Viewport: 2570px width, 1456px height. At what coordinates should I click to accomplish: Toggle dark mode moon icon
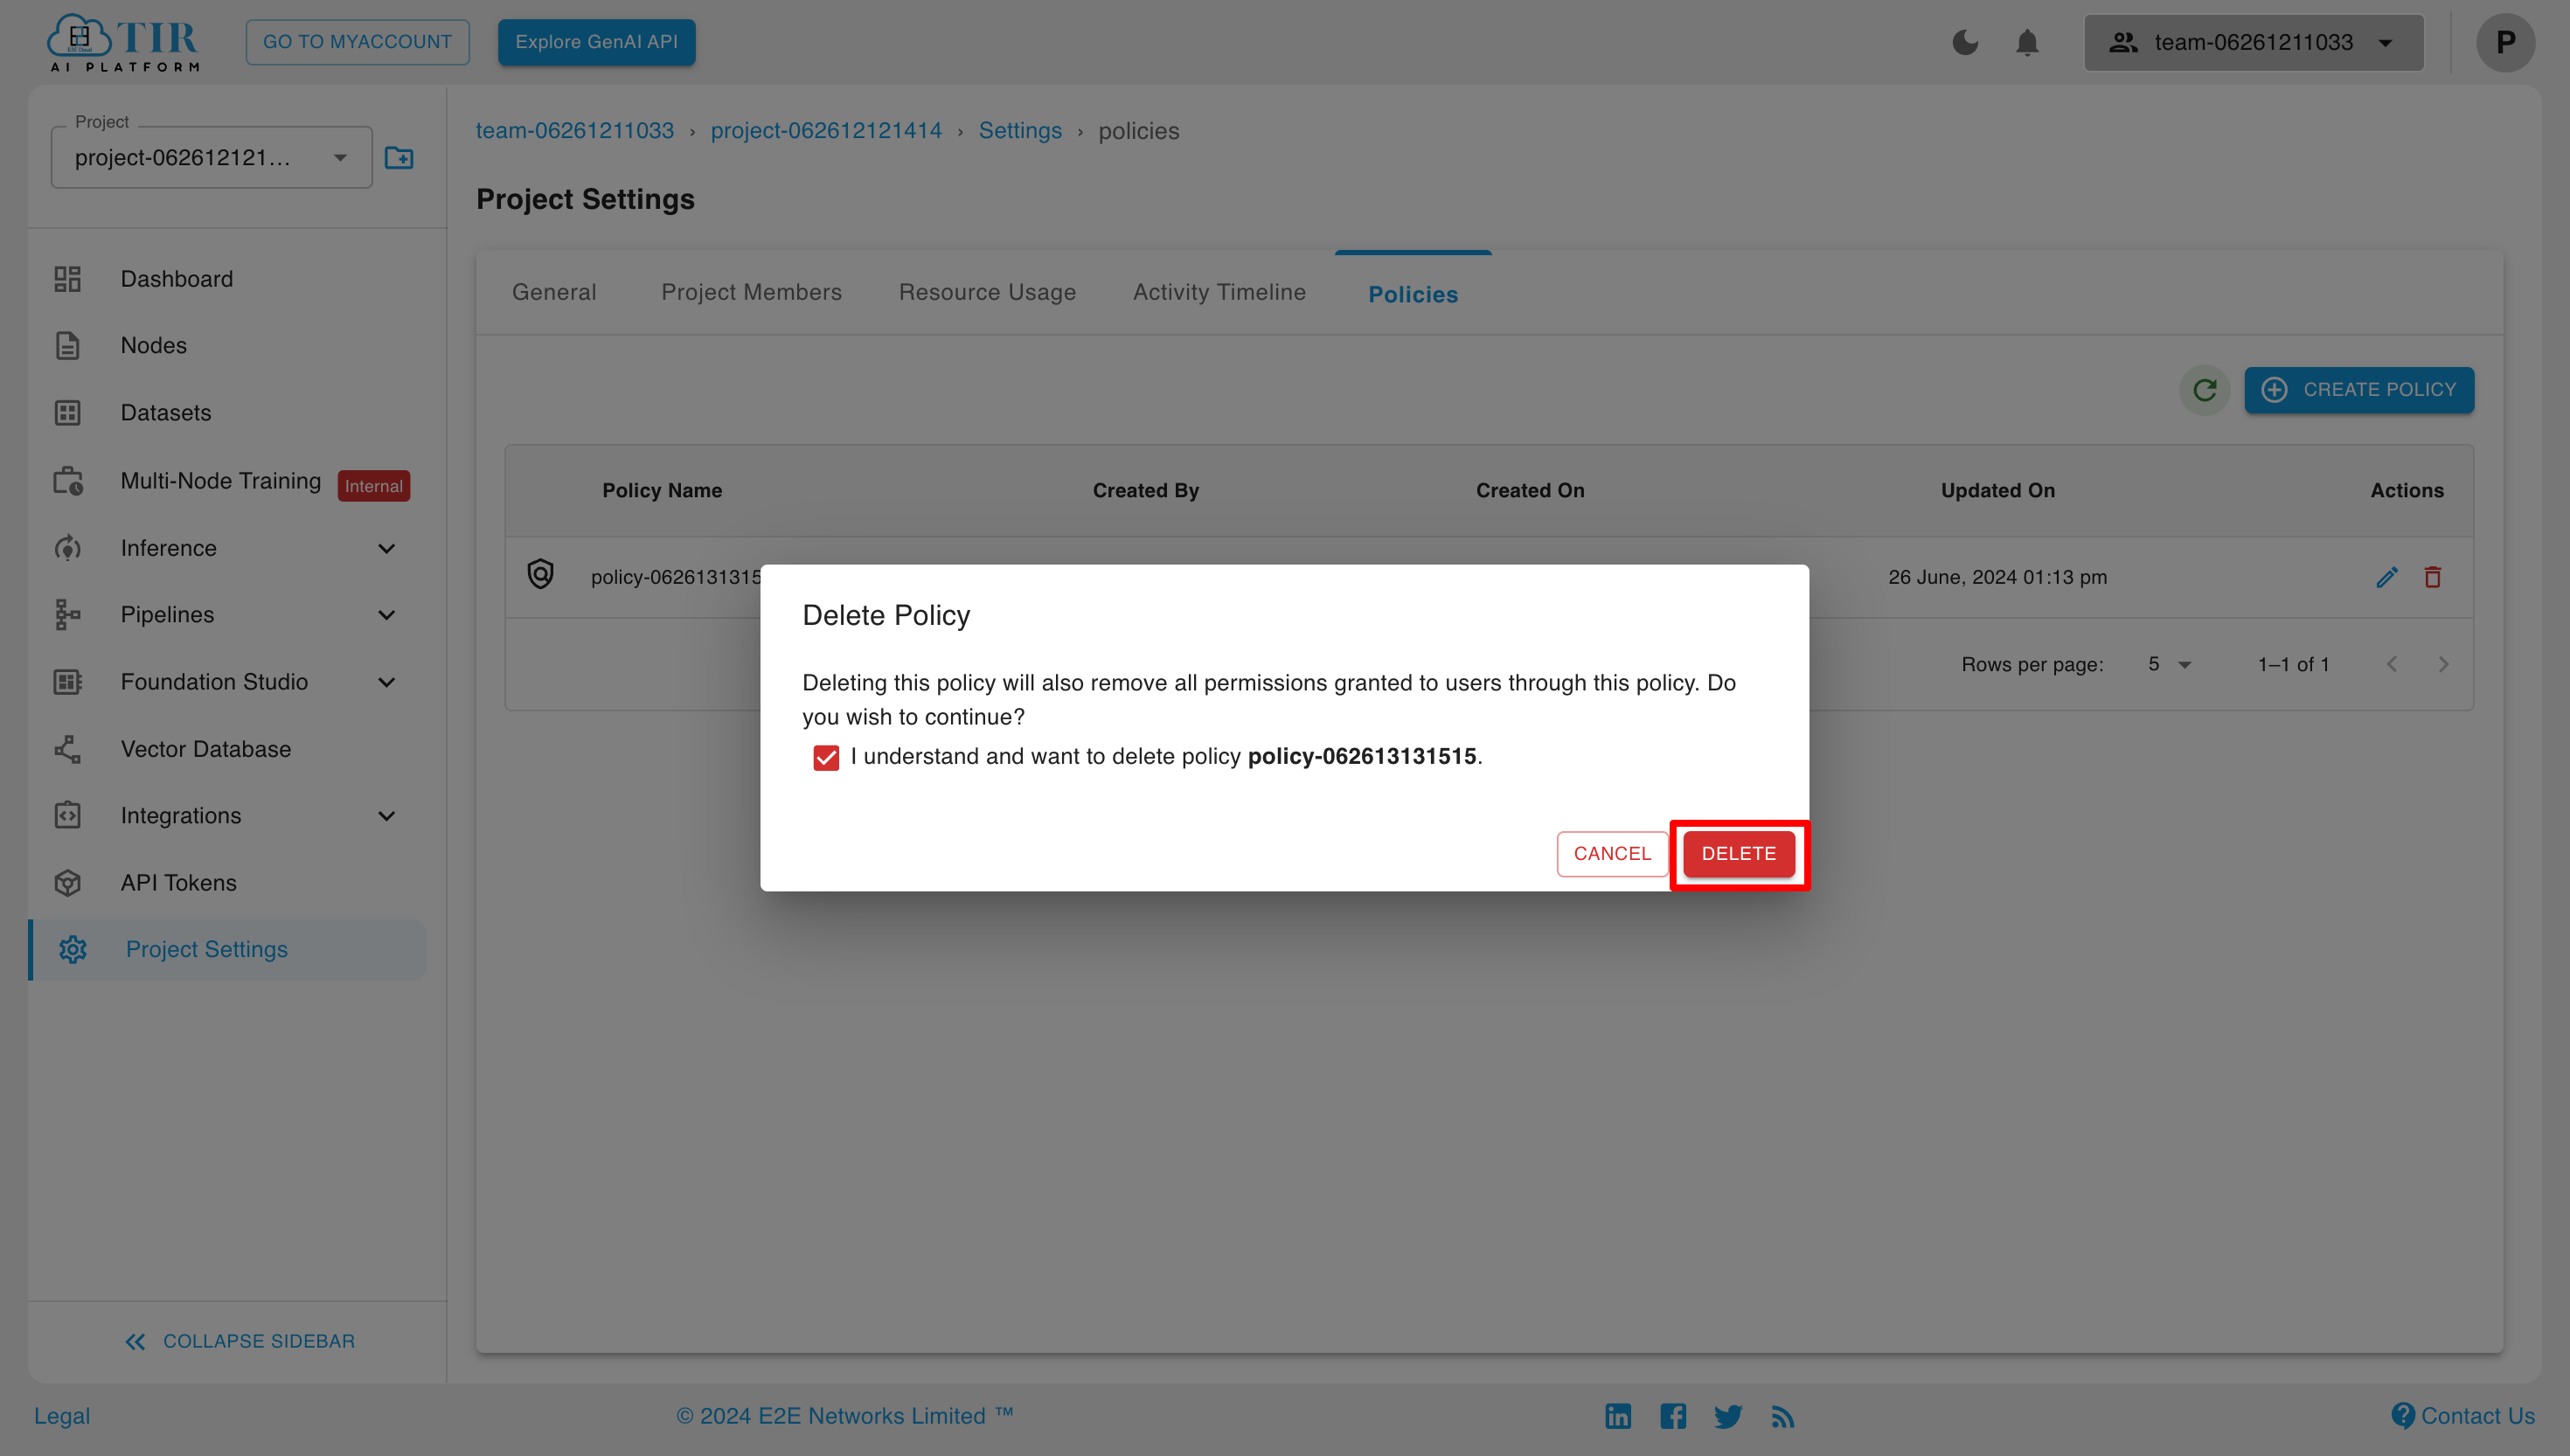pos(1965,42)
